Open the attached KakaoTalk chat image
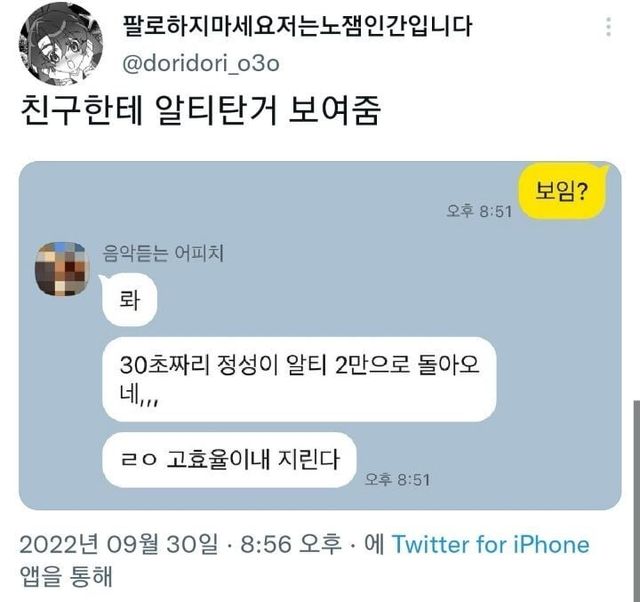 (x=320, y=335)
